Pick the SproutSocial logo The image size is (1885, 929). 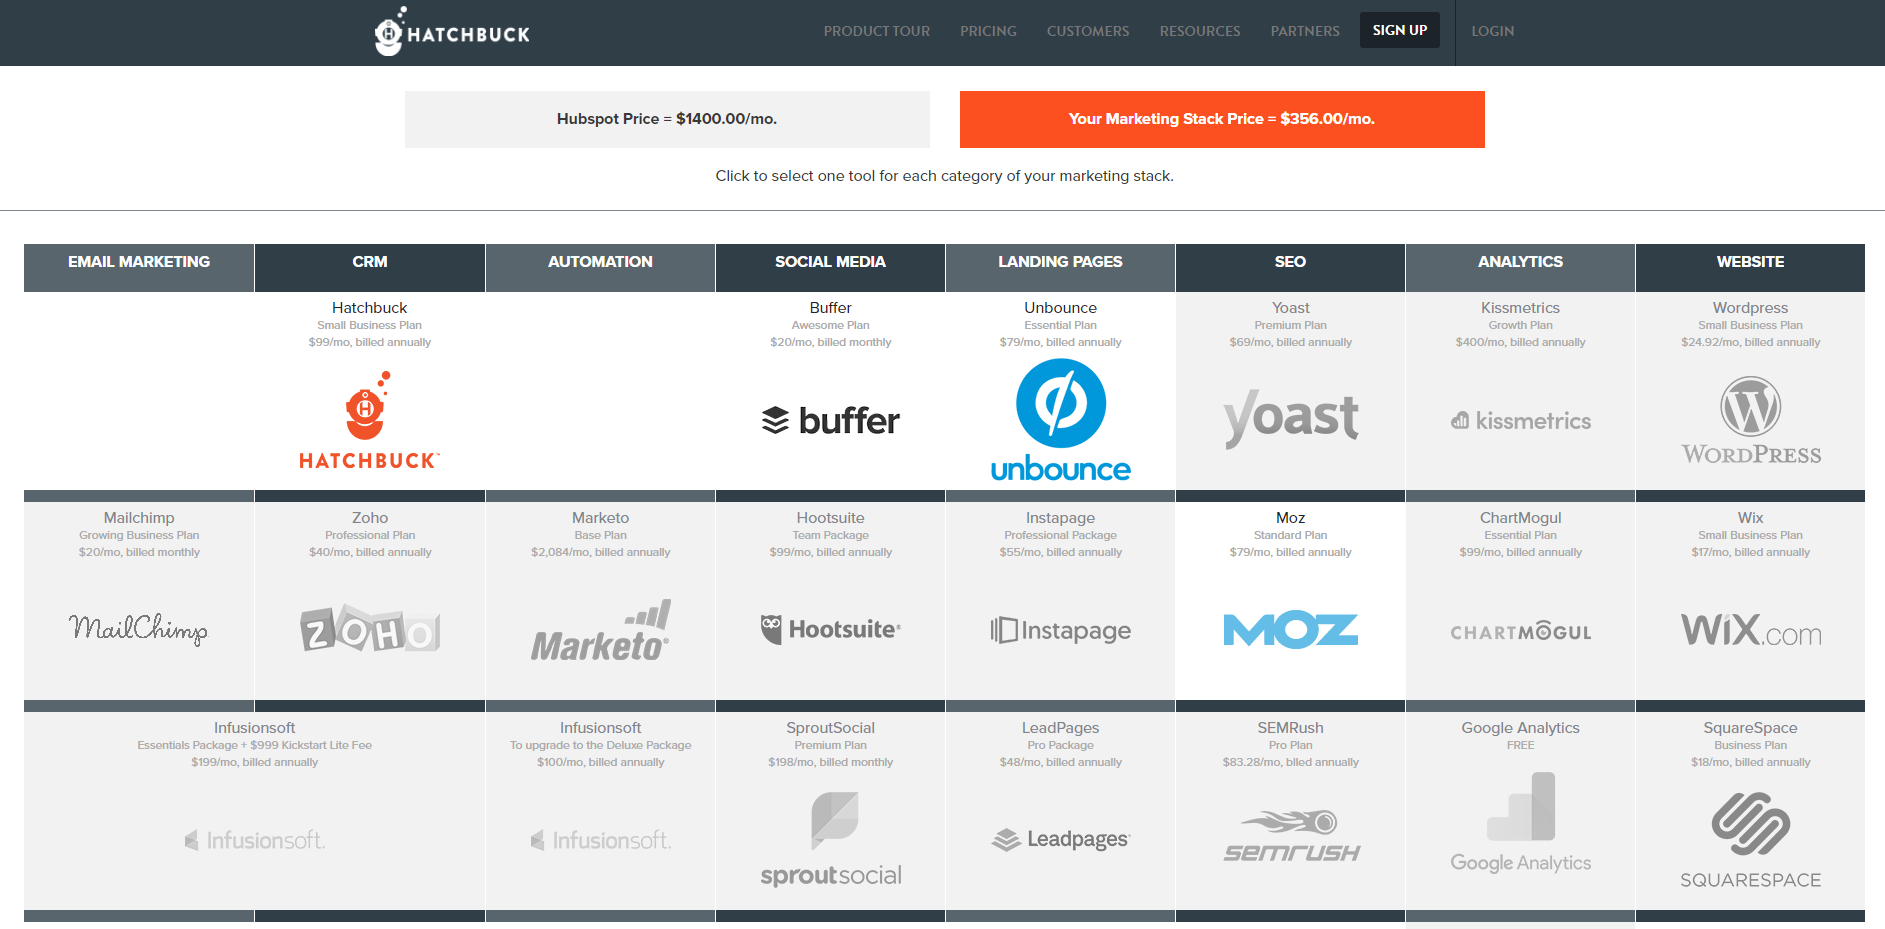pyautogui.click(x=830, y=840)
